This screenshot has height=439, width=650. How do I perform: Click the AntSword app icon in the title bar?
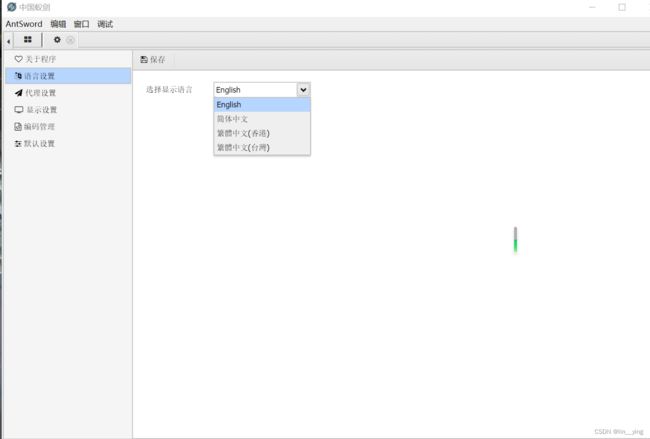(x=12, y=7)
